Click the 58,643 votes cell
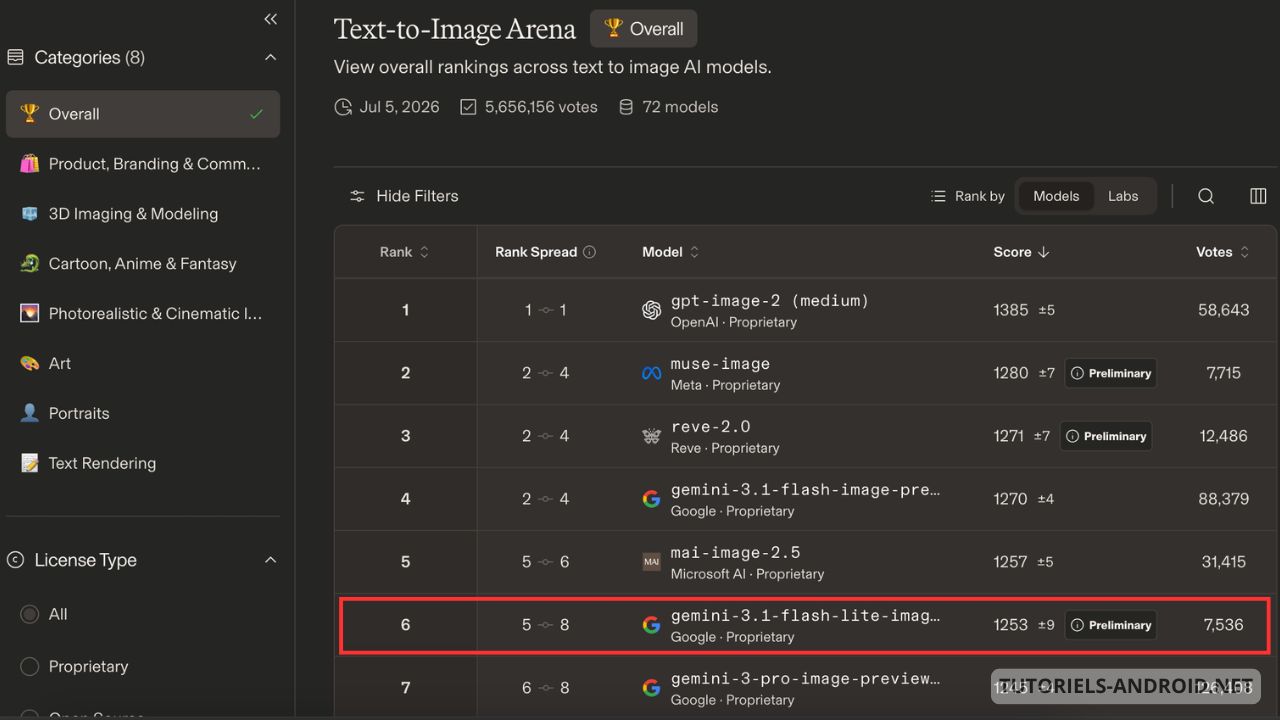The width and height of the screenshot is (1280, 720). pos(1224,310)
